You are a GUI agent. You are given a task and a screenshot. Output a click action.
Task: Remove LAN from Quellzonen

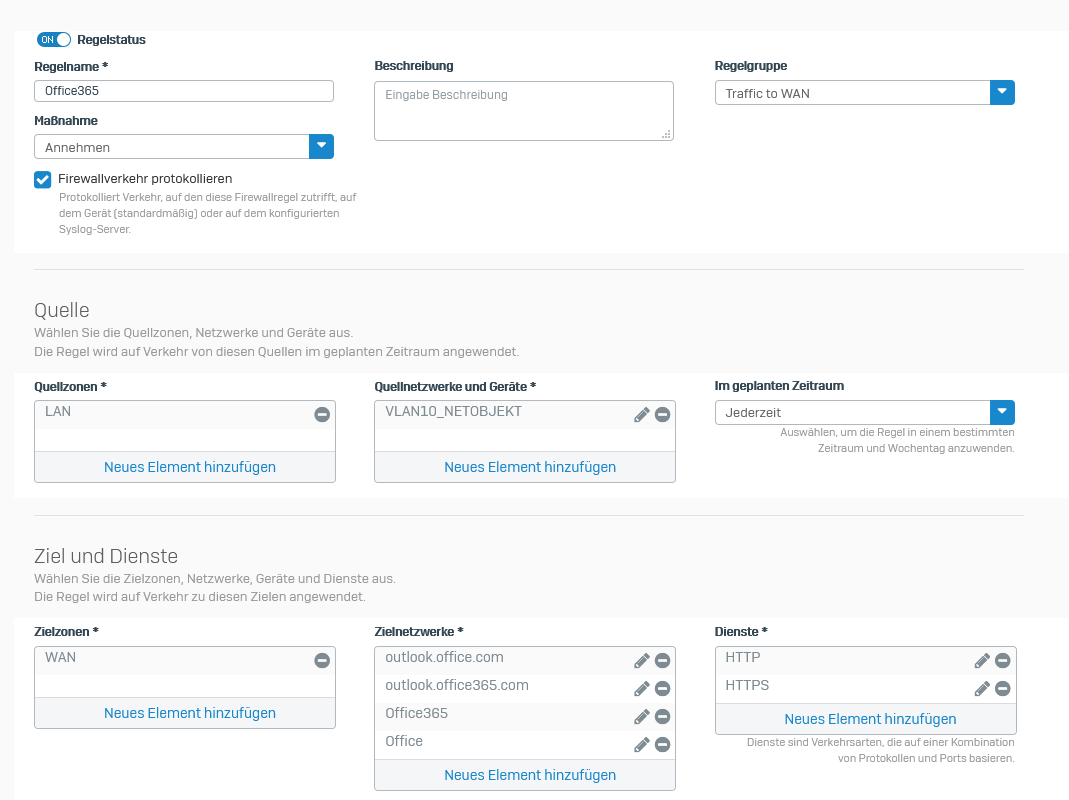pyautogui.click(x=322, y=415)
